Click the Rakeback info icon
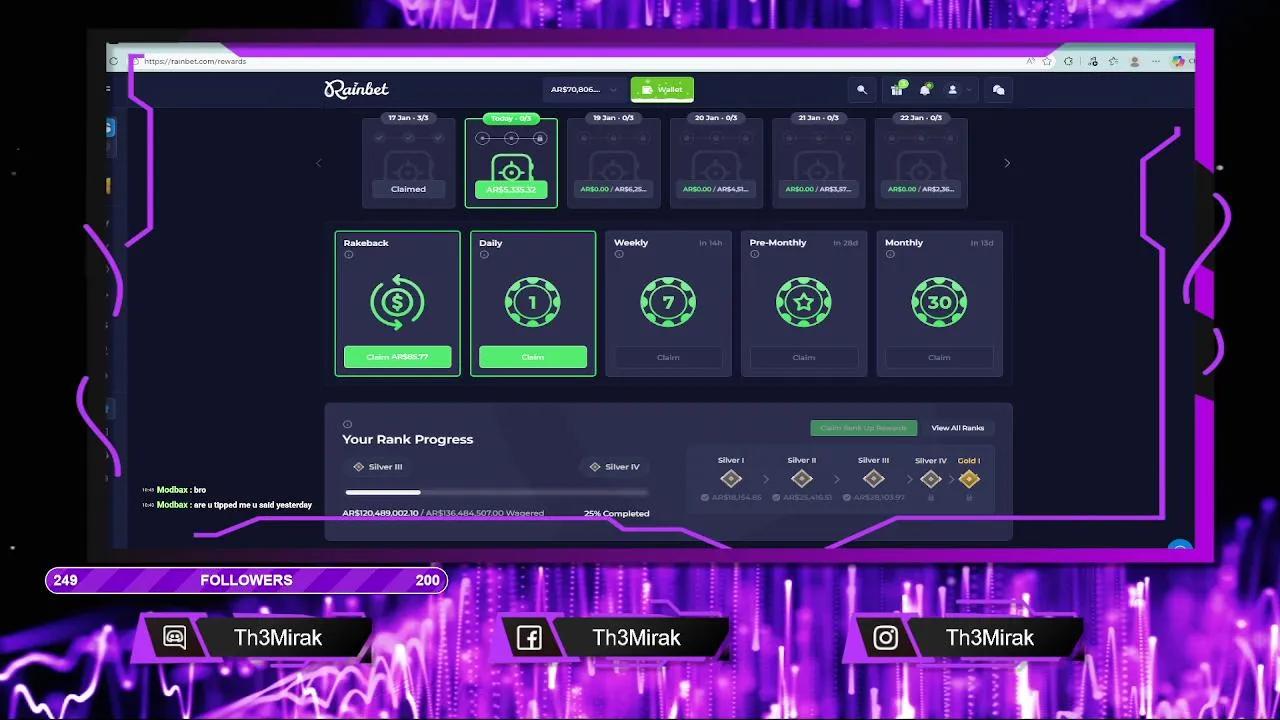The height and width of the screenshot is (720, 1280). coord(348,255)
